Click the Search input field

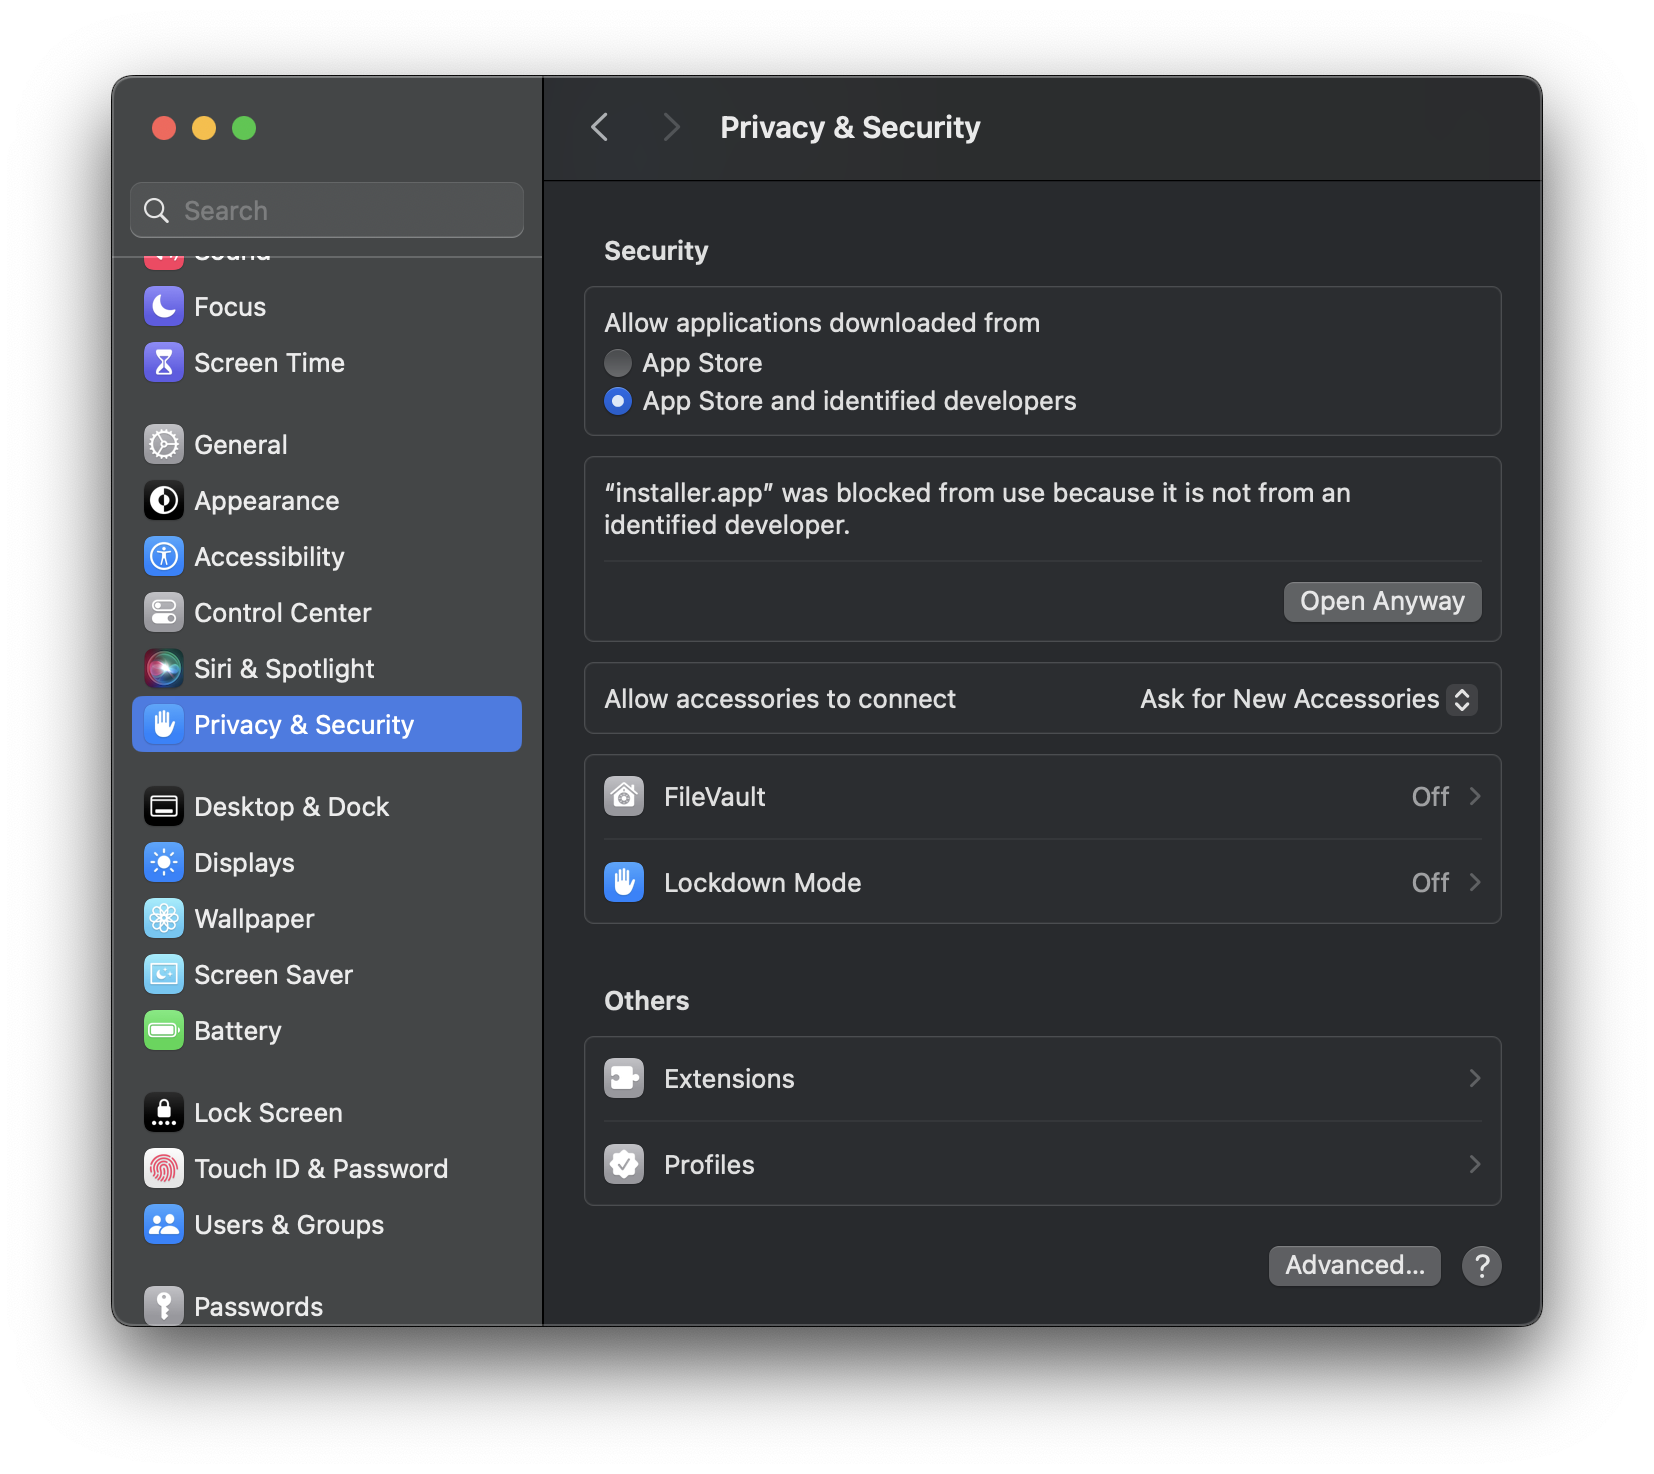coord(327,210)
